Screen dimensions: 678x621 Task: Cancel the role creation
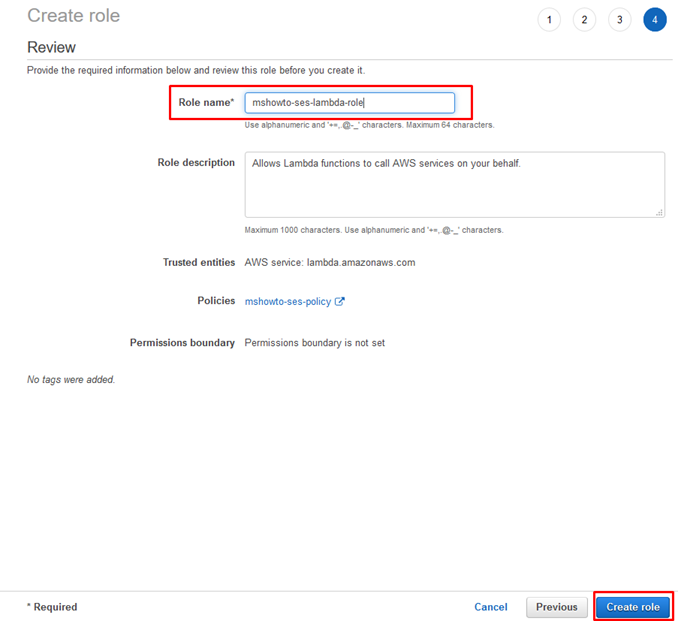[491, 607]
